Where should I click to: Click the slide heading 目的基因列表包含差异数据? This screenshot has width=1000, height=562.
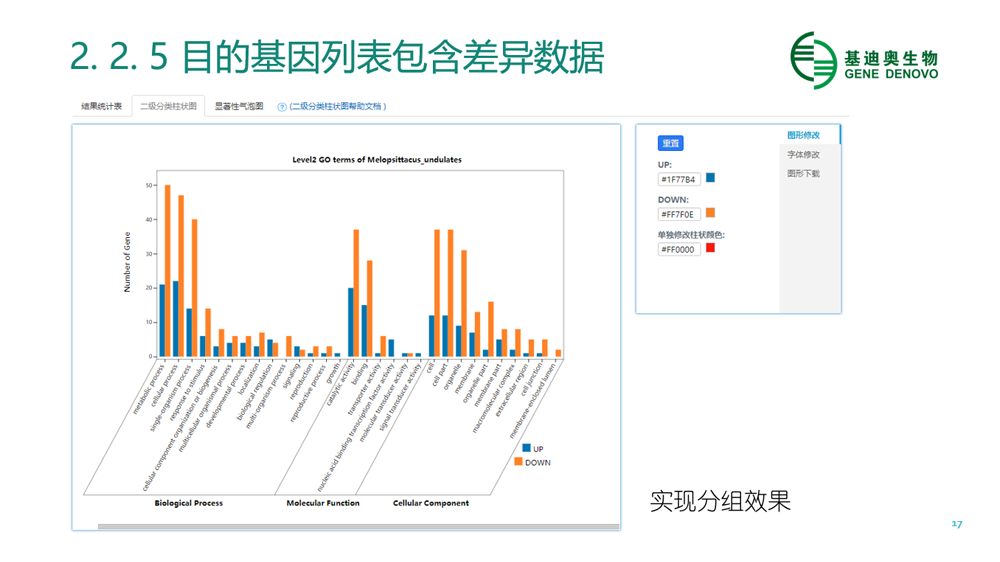pyautogui.click(x=392, y=57)
